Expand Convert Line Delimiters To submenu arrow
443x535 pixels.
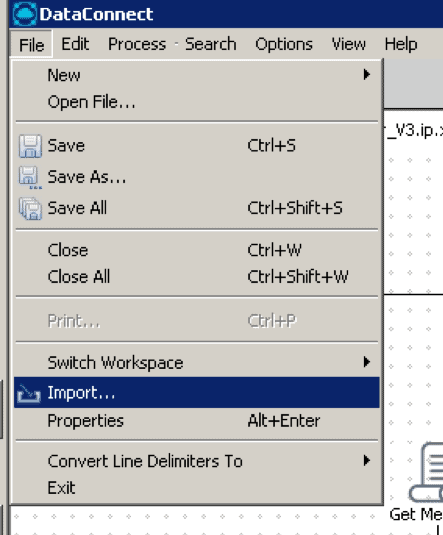click(367, 460)
